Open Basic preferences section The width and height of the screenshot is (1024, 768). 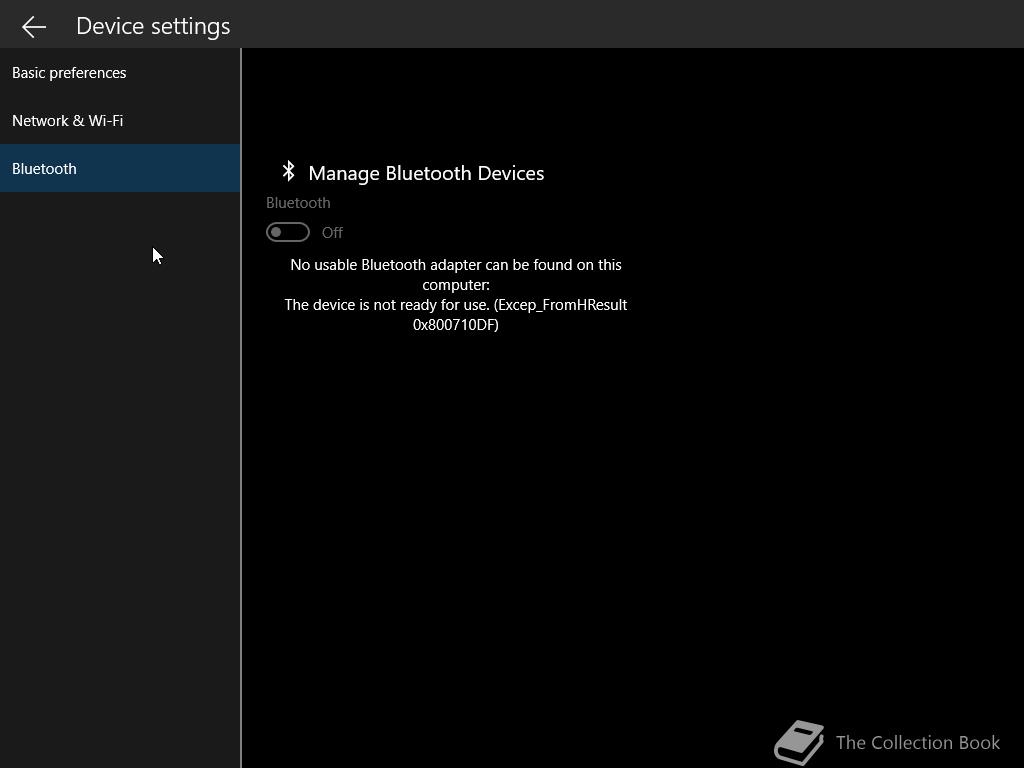120,72
